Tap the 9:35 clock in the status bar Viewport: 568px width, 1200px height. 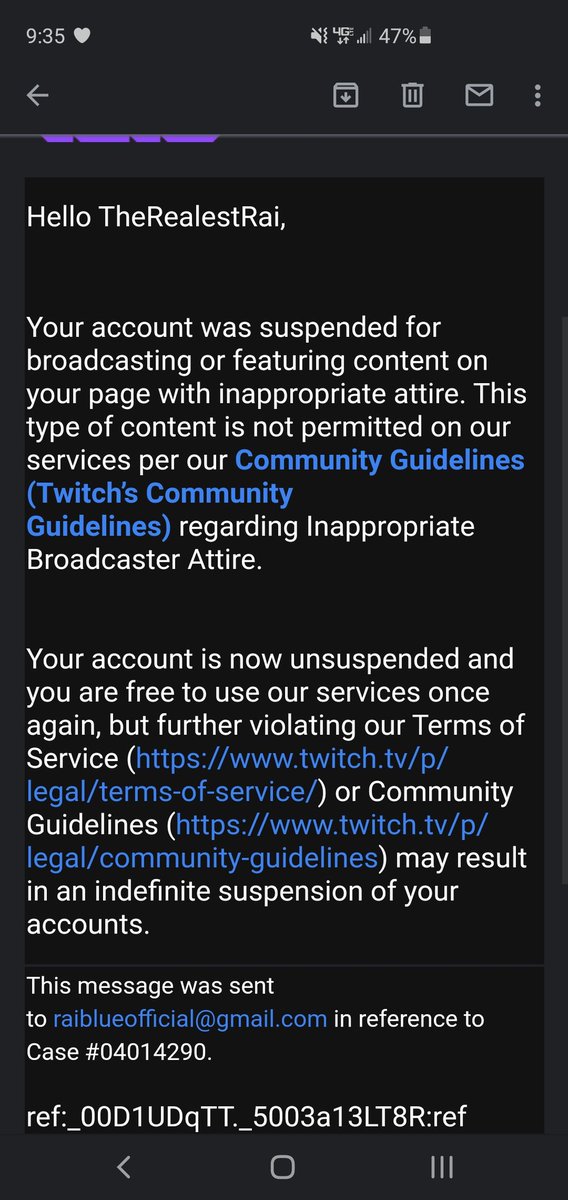point(45,36)
